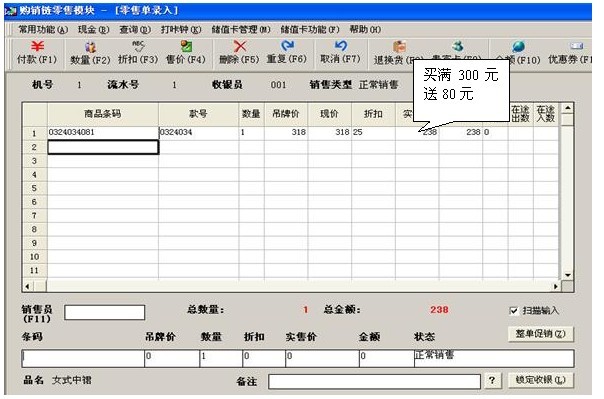Click the 整单促销 (Z) button
The height and width of the screenshot is (399, 604).
pyautogui.click(x=540, y=334)
